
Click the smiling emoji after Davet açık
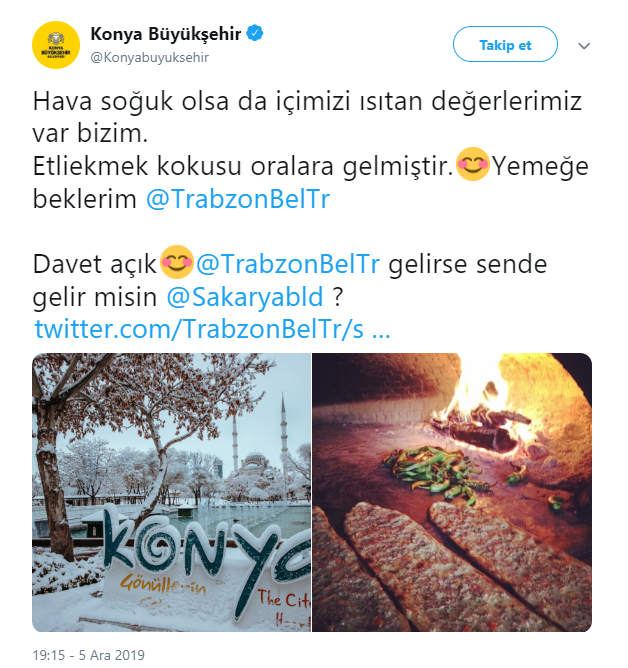[177, 262]
